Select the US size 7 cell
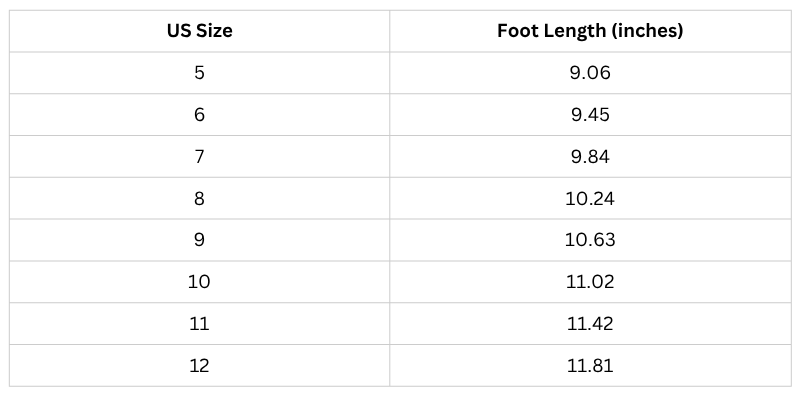This screenshot has width=800, height=400. click(x=199, y=157)
